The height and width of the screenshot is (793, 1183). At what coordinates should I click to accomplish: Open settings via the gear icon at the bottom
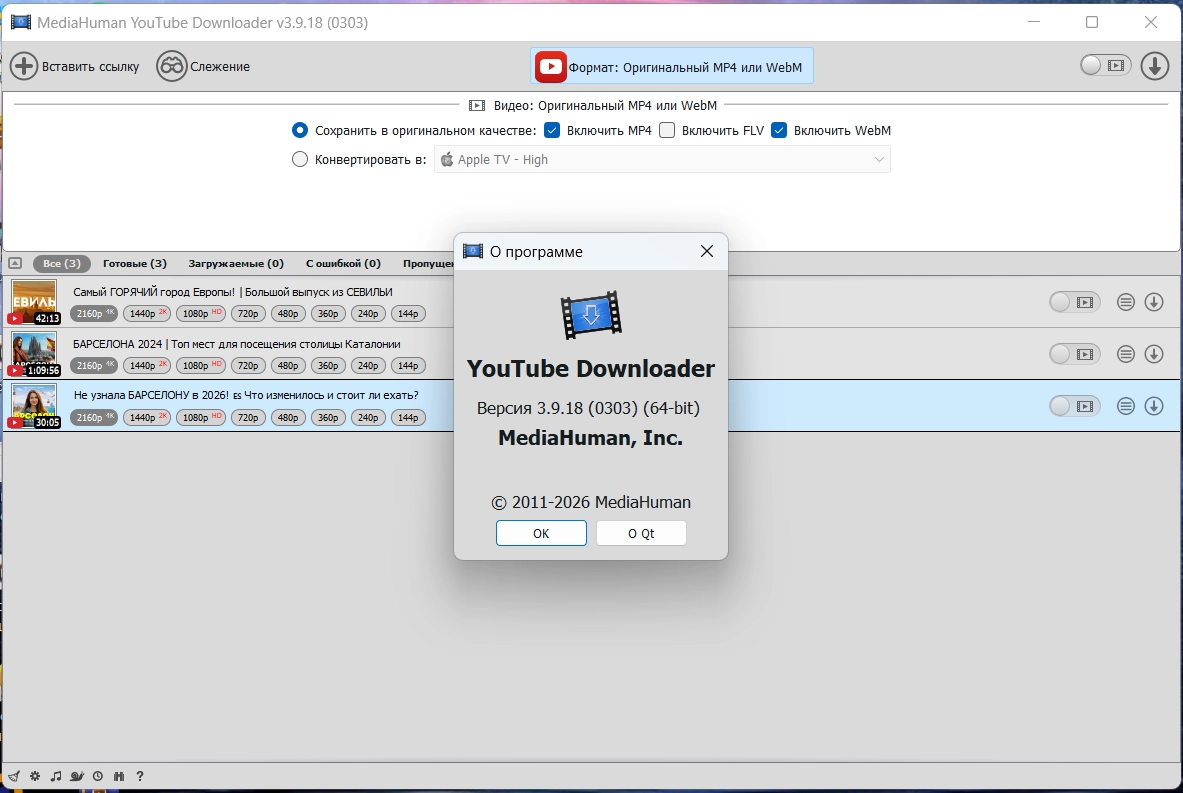tap(35, 776)
